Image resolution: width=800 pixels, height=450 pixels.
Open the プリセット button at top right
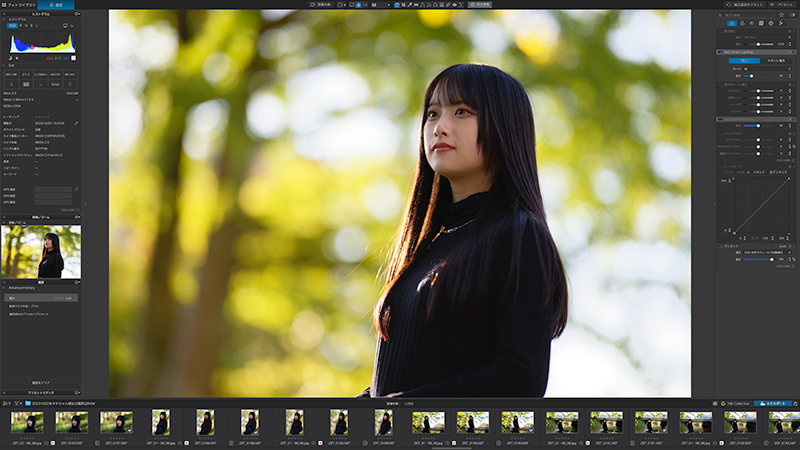[x=783, y=5]
